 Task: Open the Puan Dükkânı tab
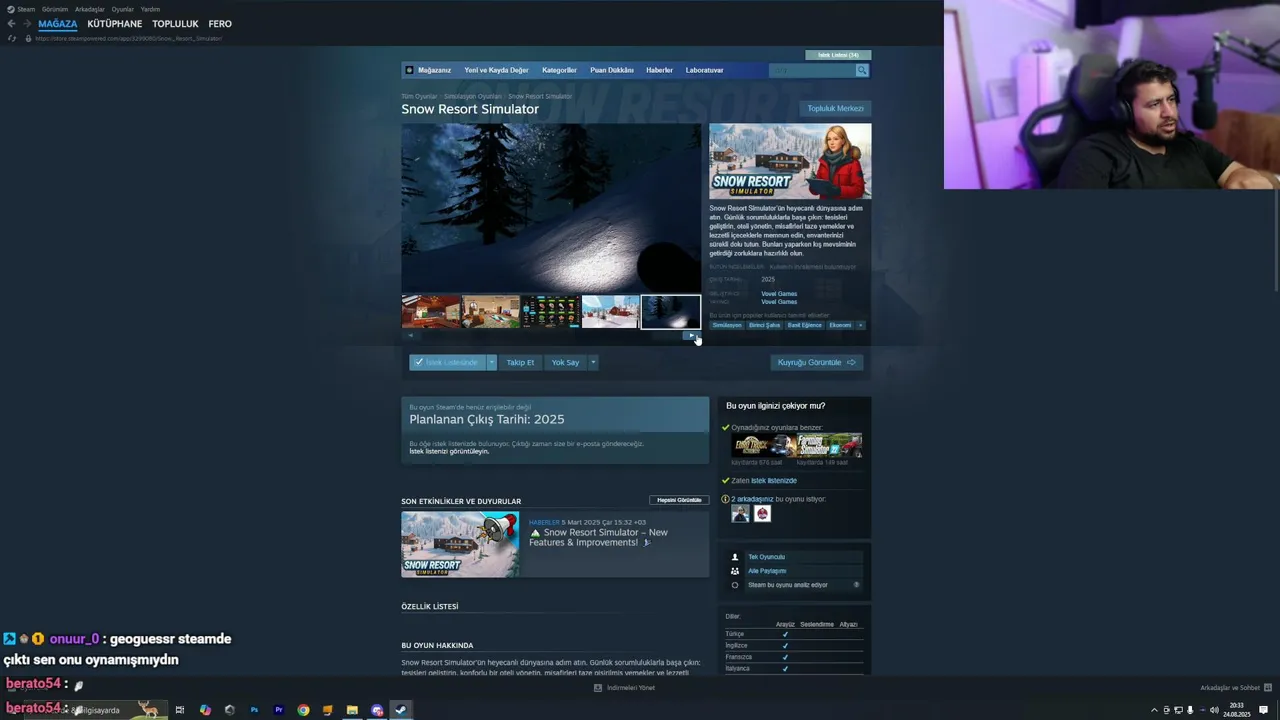coord(612,70)
